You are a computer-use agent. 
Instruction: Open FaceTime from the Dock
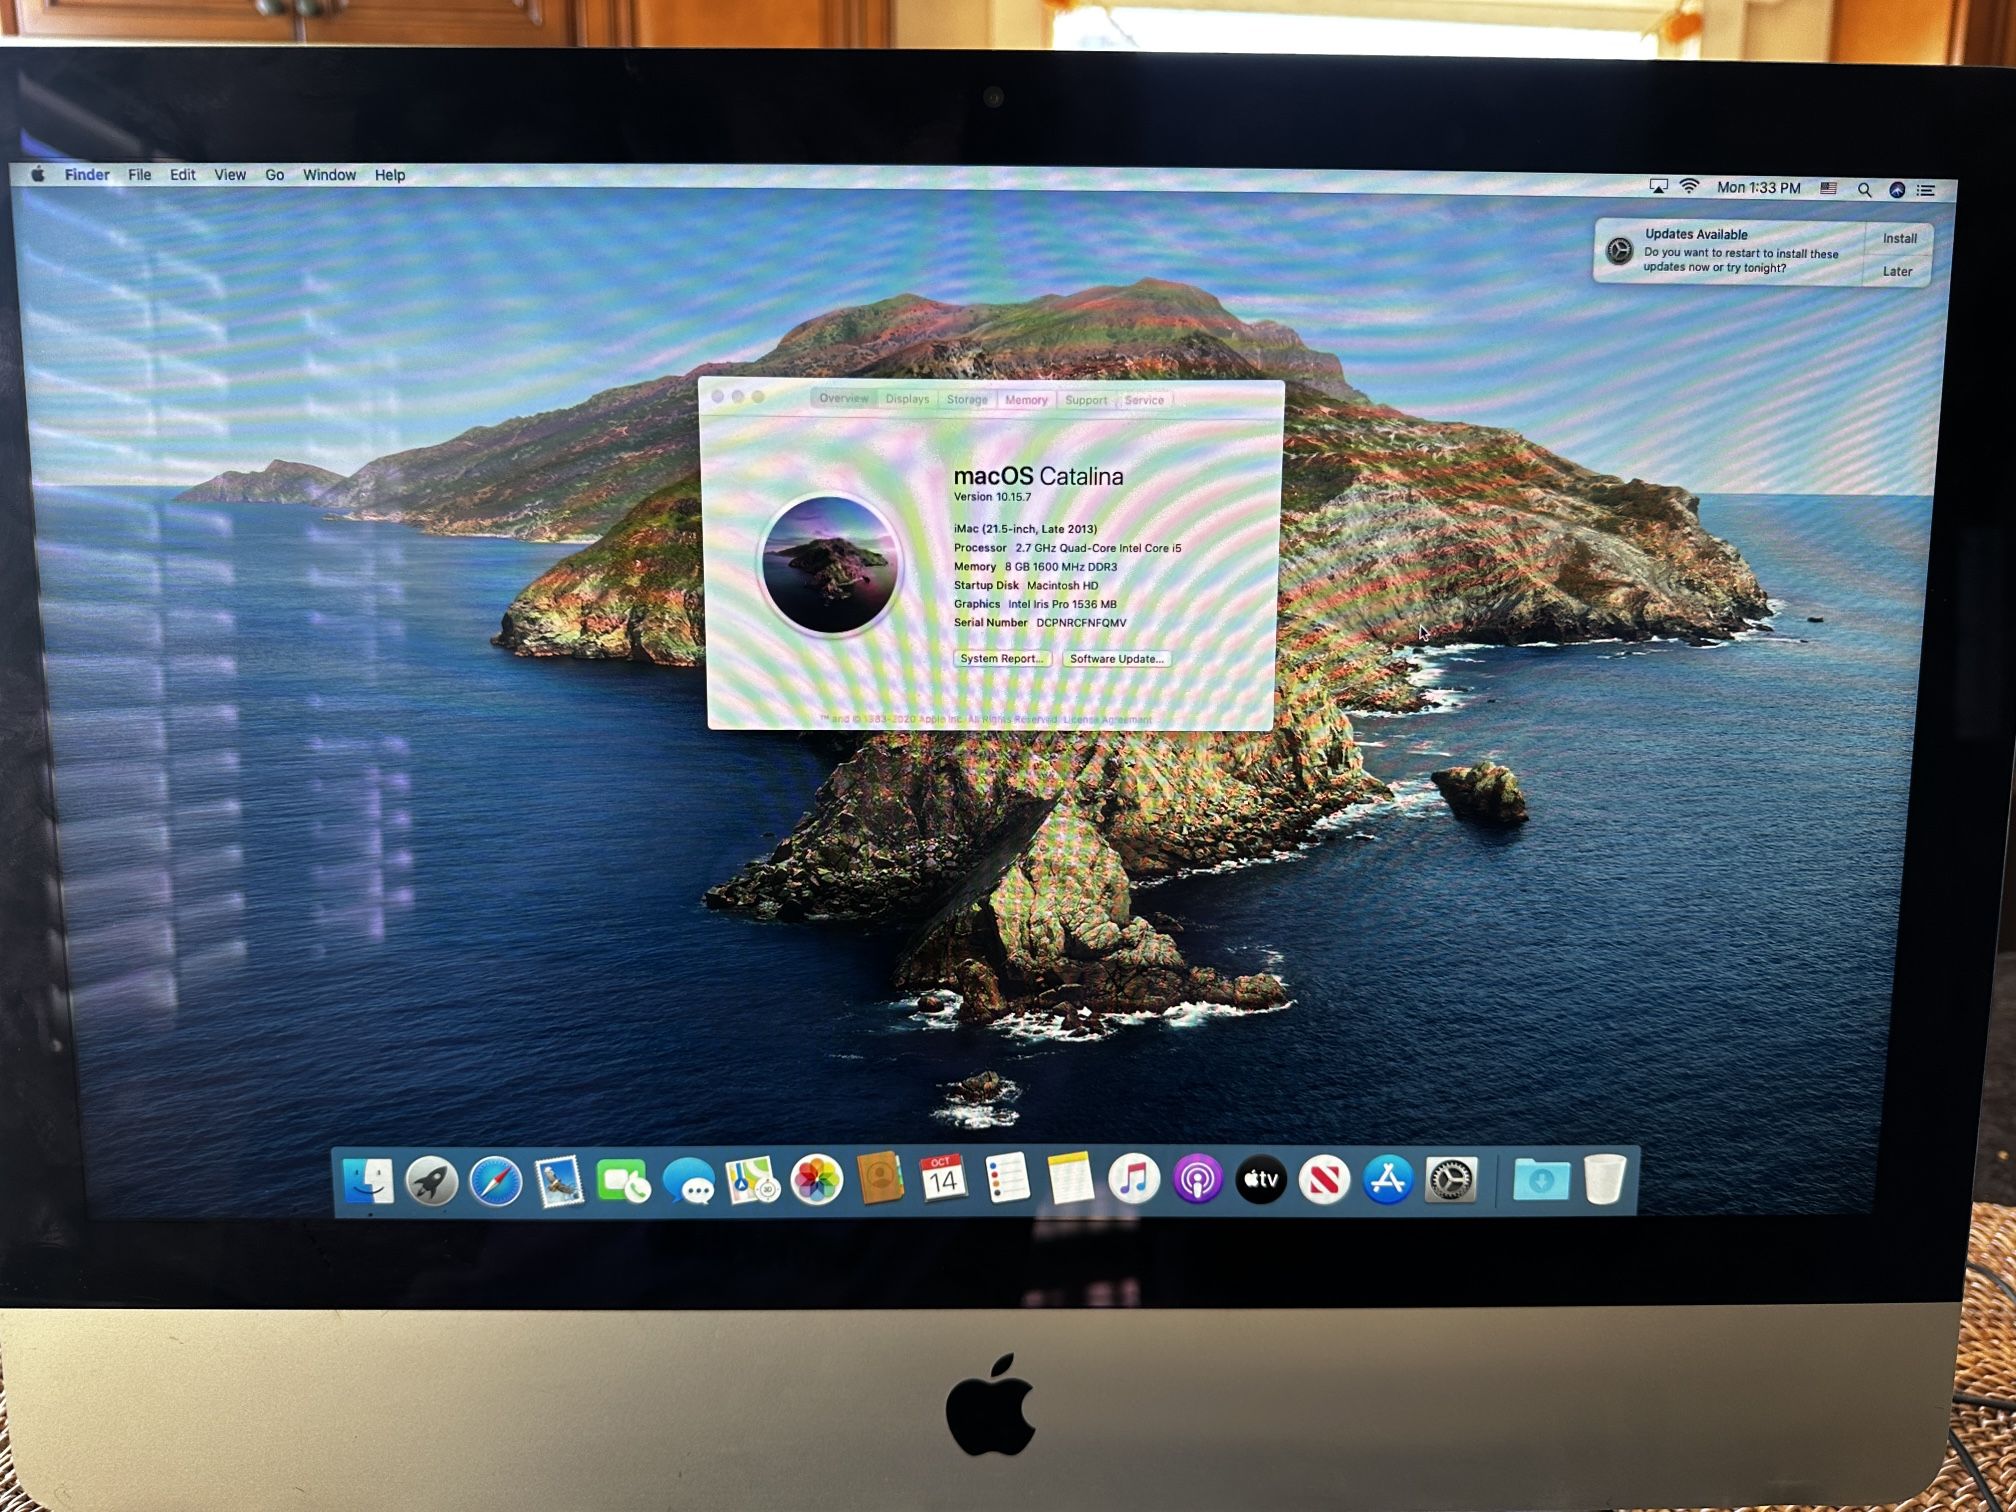(x=623, y=1182)
